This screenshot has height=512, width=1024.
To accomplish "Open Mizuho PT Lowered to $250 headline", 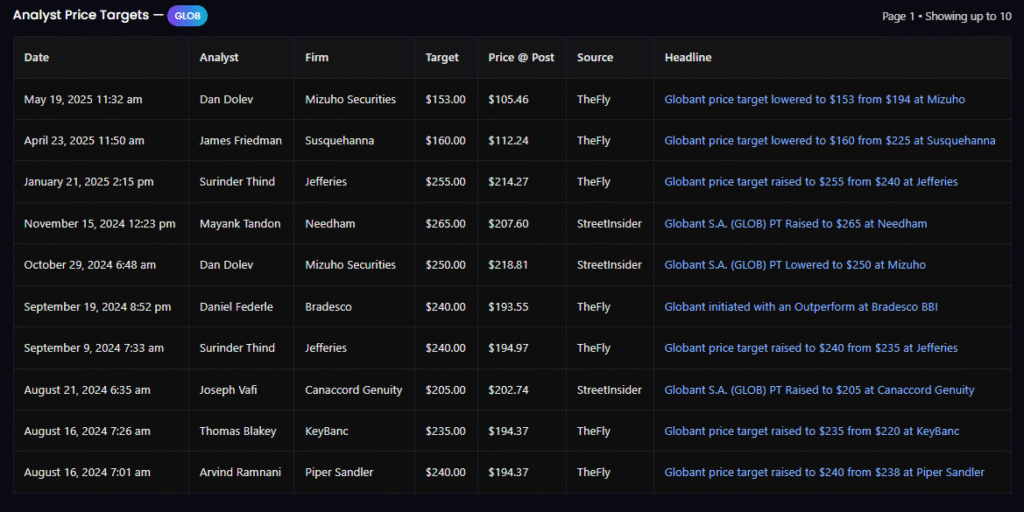I will 794,265.
